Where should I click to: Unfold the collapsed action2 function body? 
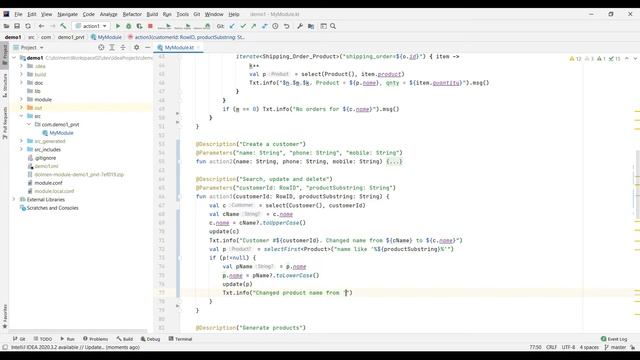click(x=394, y=162)
